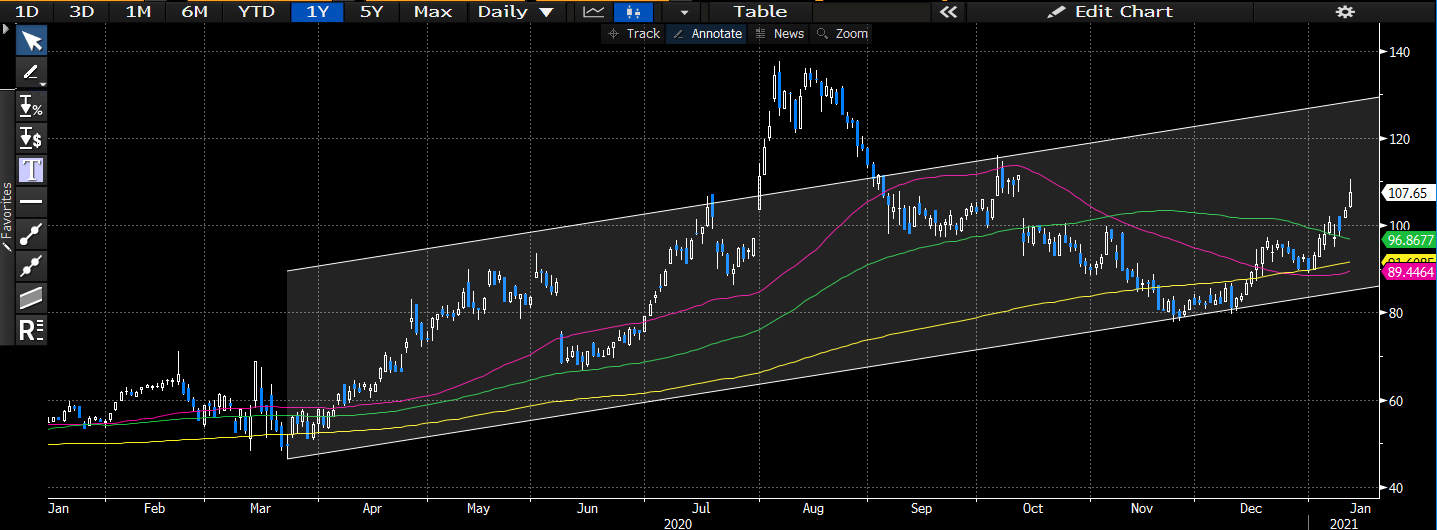The height and width of the screenshot is (530, 1437).
Task: Open the chart settings gear
Action: [1345, 12]
